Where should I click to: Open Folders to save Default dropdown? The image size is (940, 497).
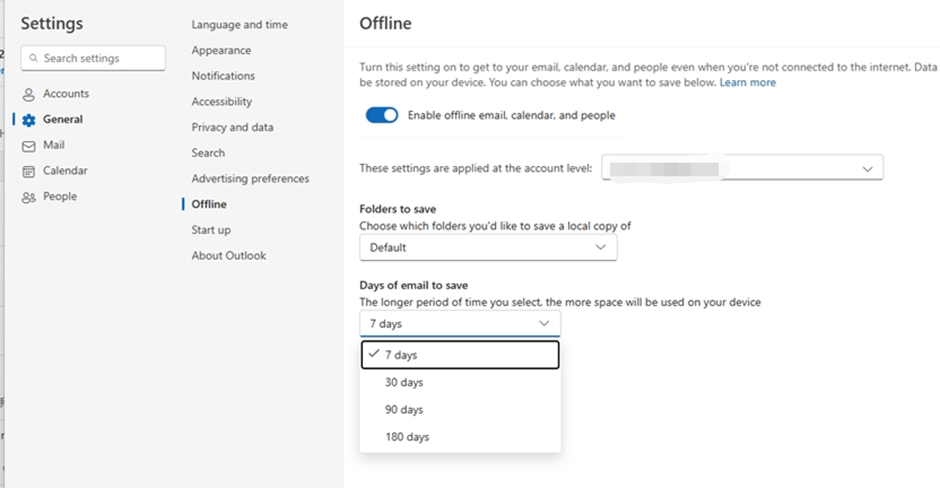tap(488, 248)
